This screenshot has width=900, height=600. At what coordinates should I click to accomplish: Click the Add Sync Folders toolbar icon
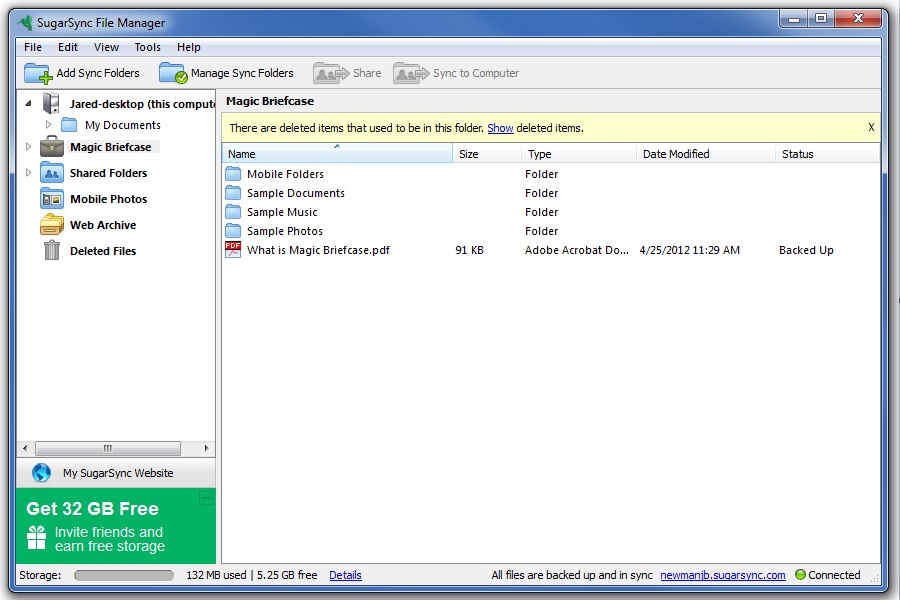tap(38, 73)
